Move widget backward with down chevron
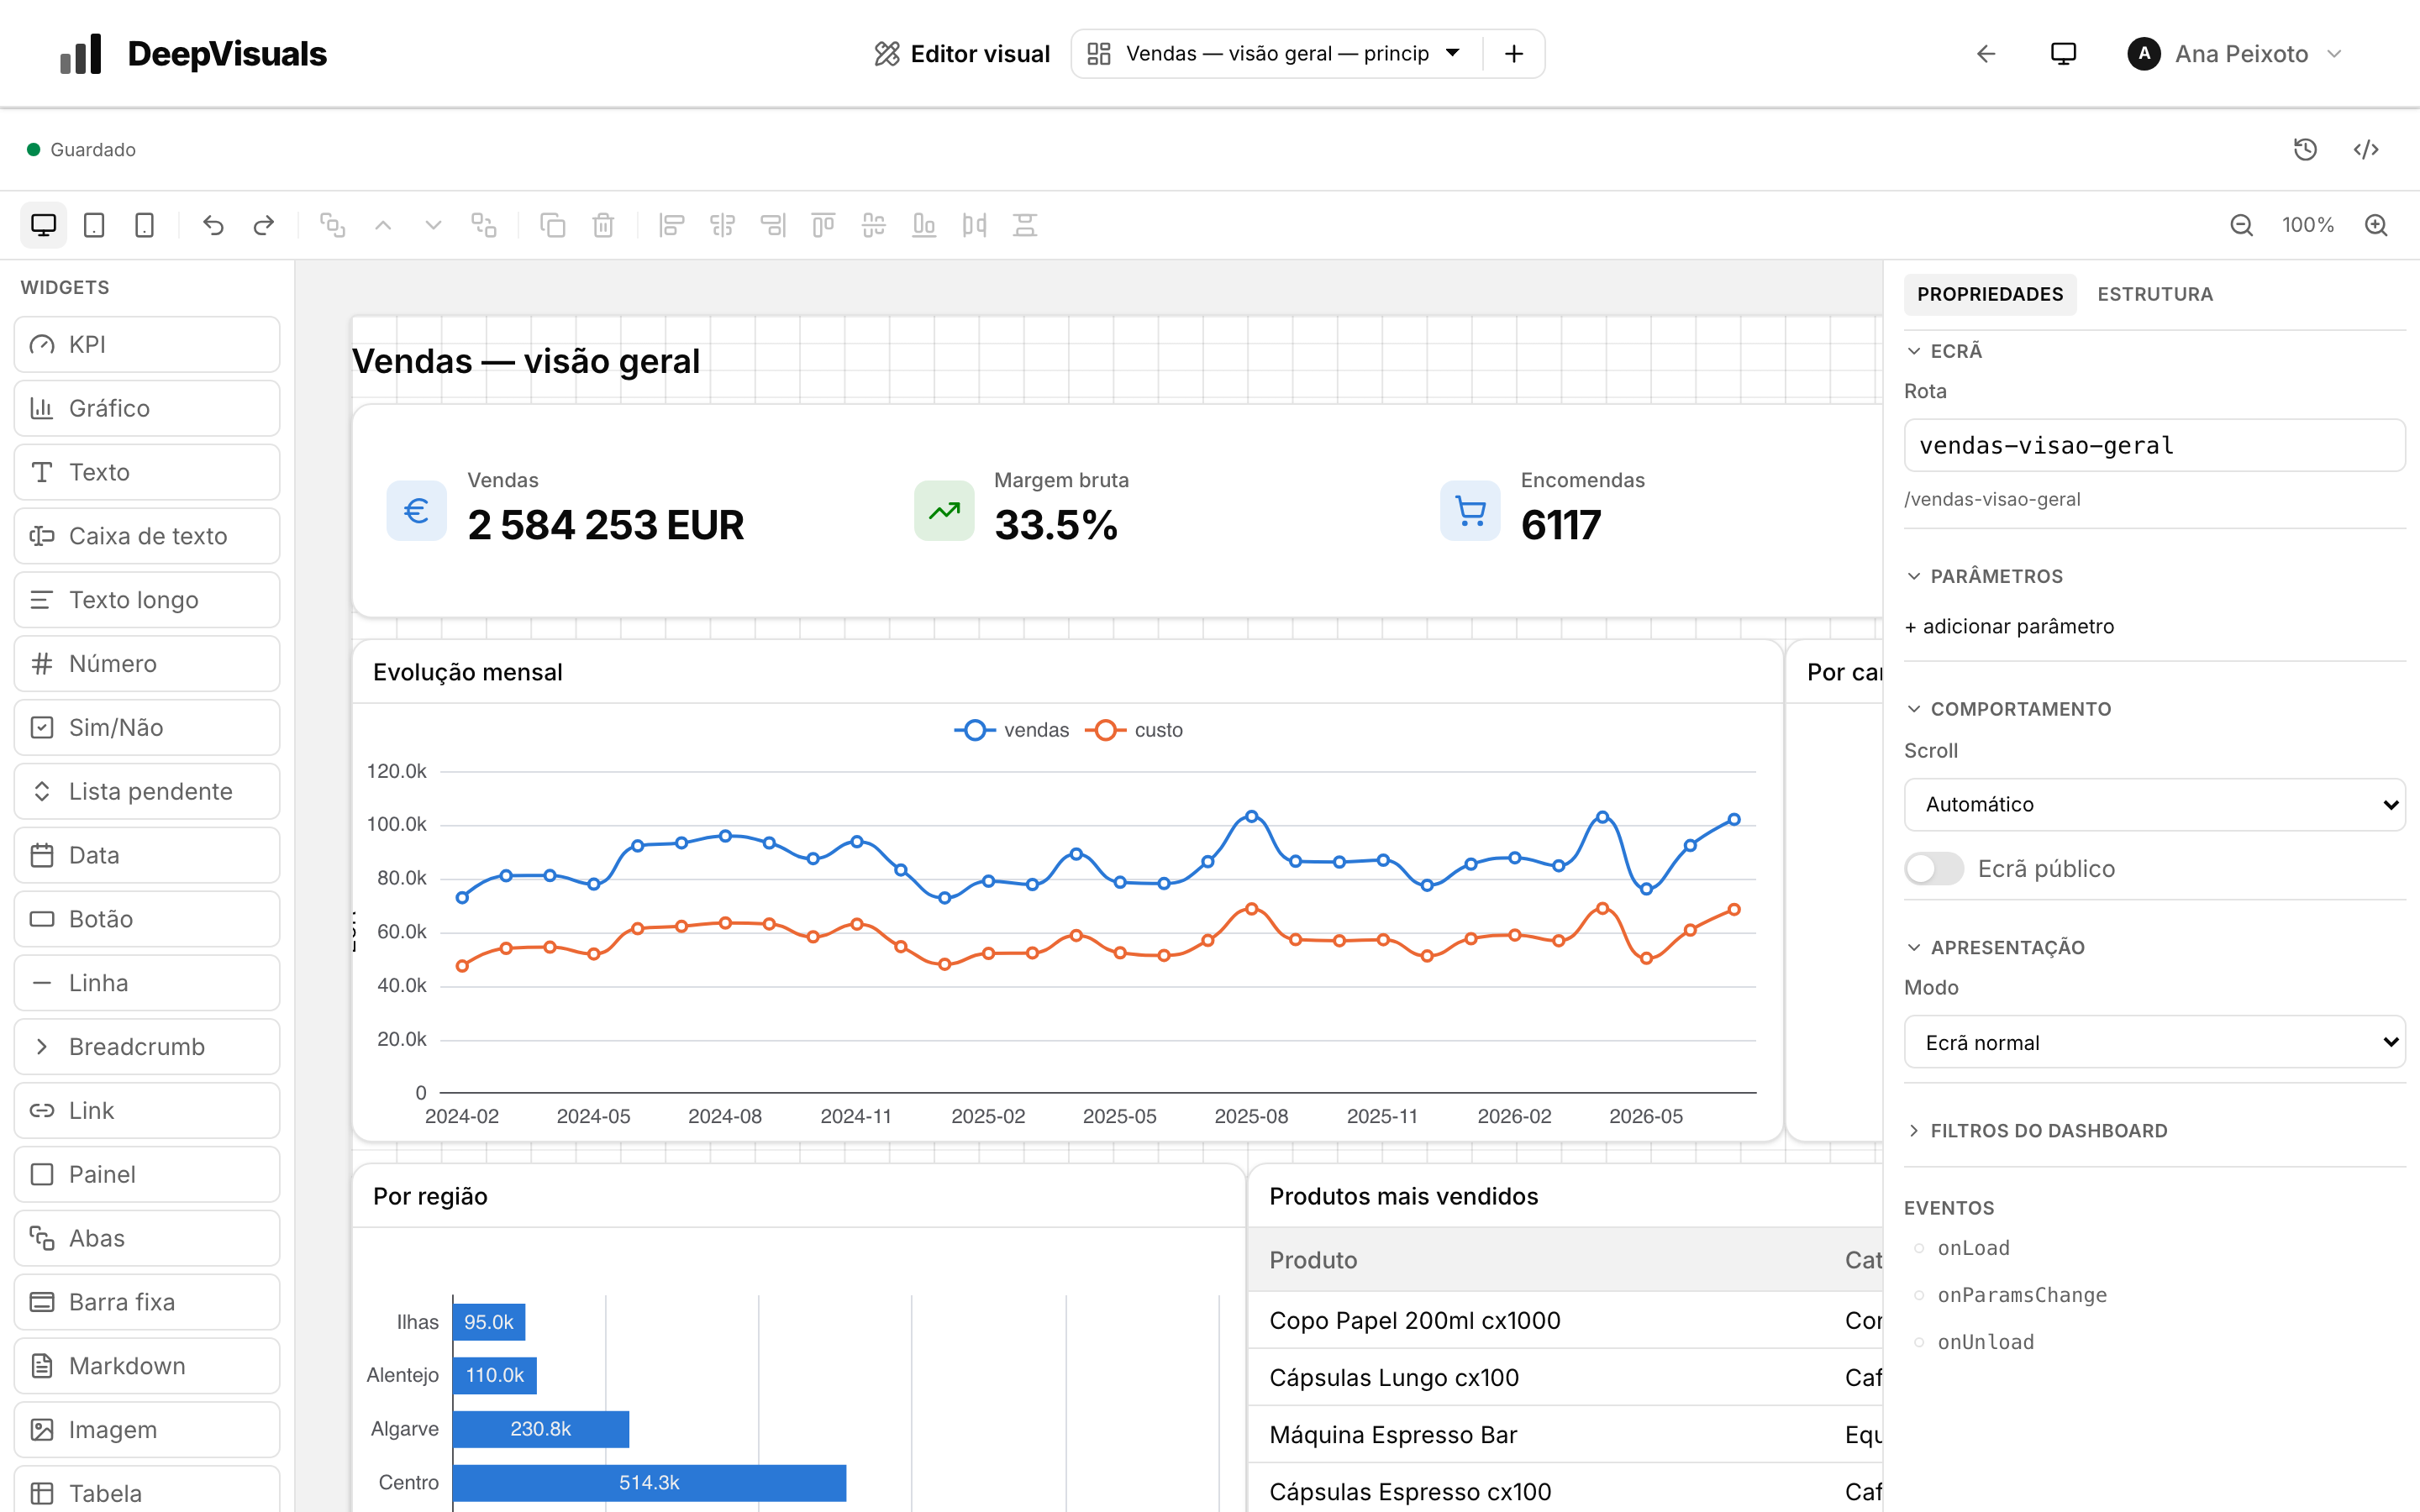This screenshot has height=1512, width=2420. pos(433,225)
